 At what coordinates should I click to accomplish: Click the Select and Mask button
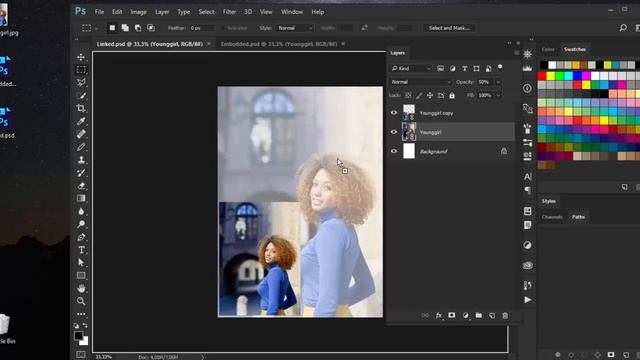(449, 28)
